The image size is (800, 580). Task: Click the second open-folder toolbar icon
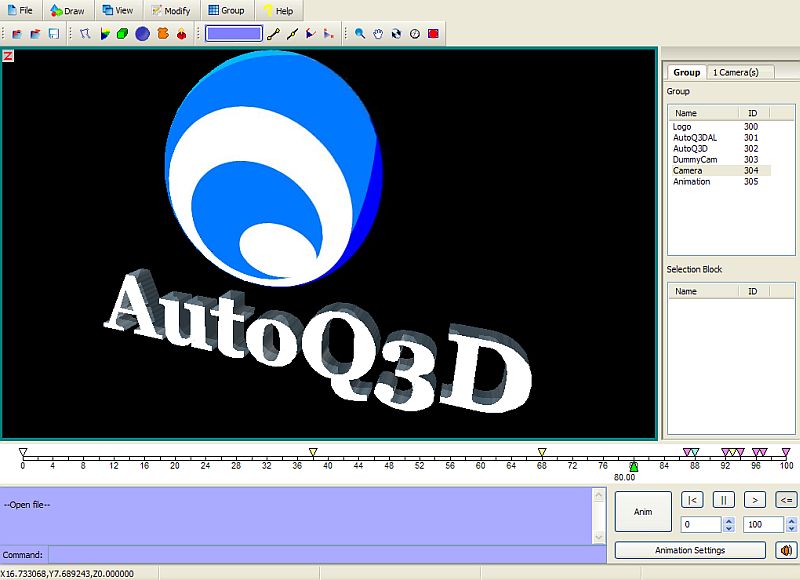(x=35, y=34)
